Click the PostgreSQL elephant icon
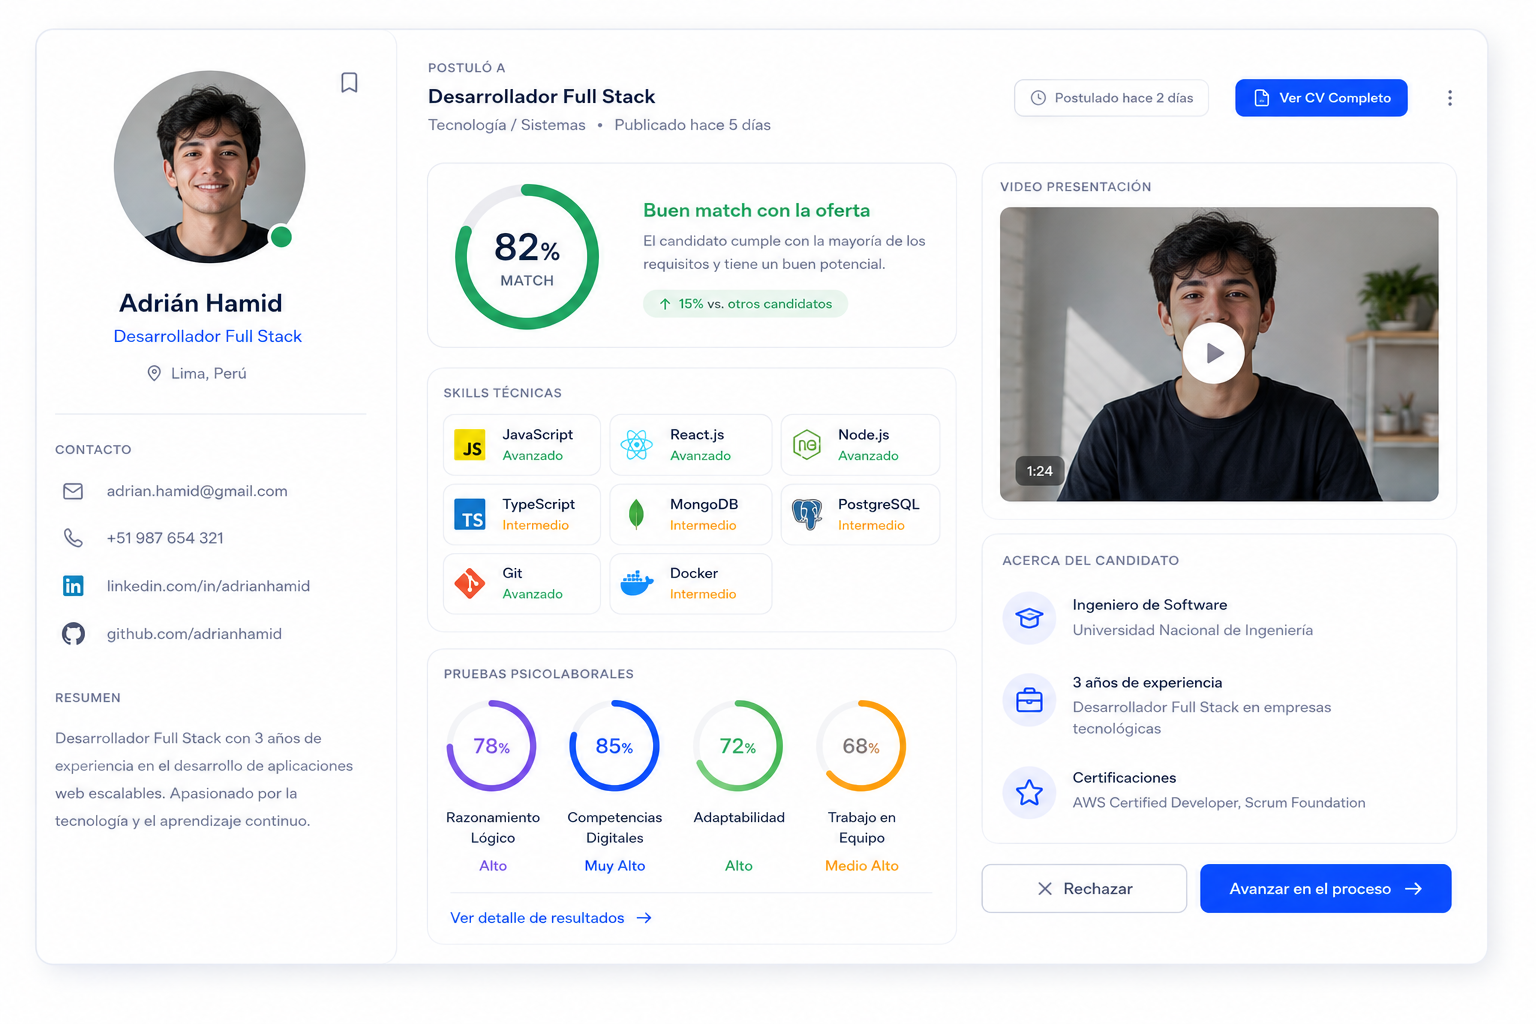The image size is (1536, 1024). [806, 514]
